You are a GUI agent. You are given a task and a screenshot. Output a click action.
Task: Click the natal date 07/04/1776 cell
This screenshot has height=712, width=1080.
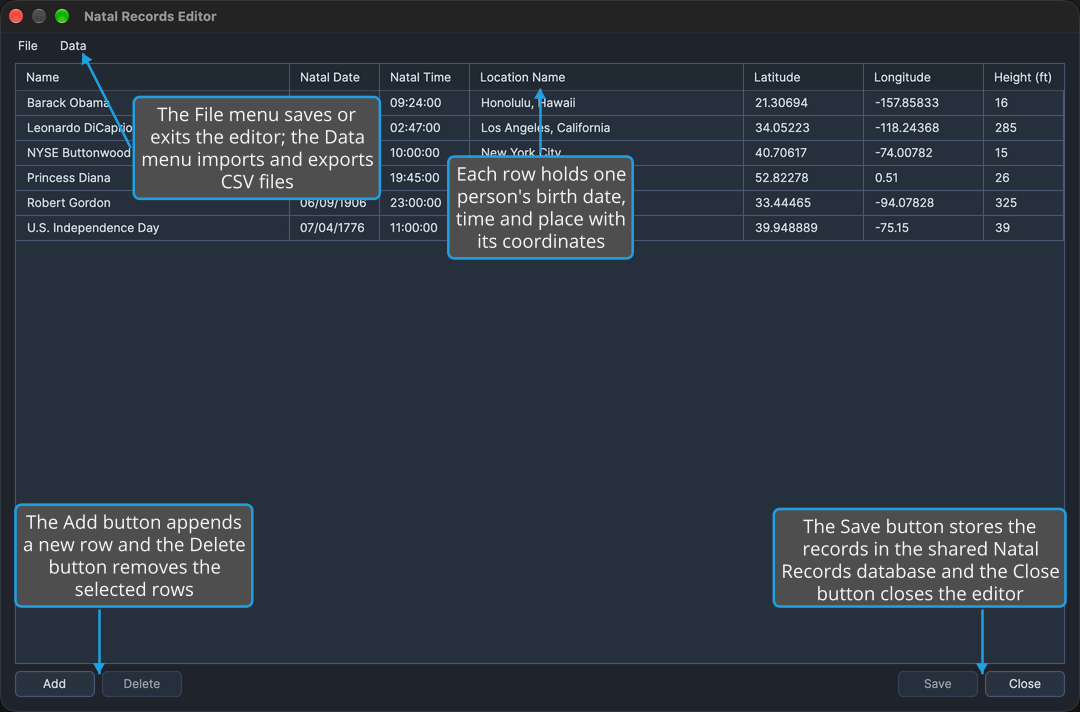334,227
